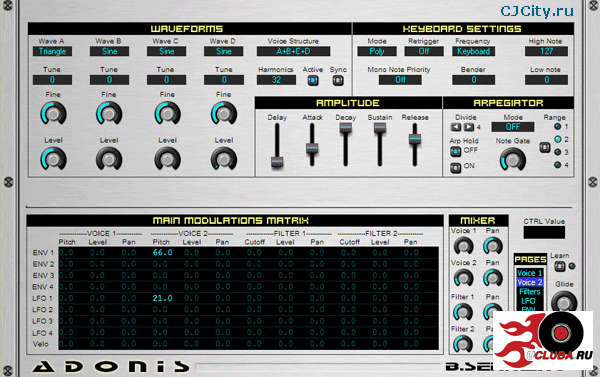
Task: Open the Frequency Keyboard selector
Action: coord(474,51)
